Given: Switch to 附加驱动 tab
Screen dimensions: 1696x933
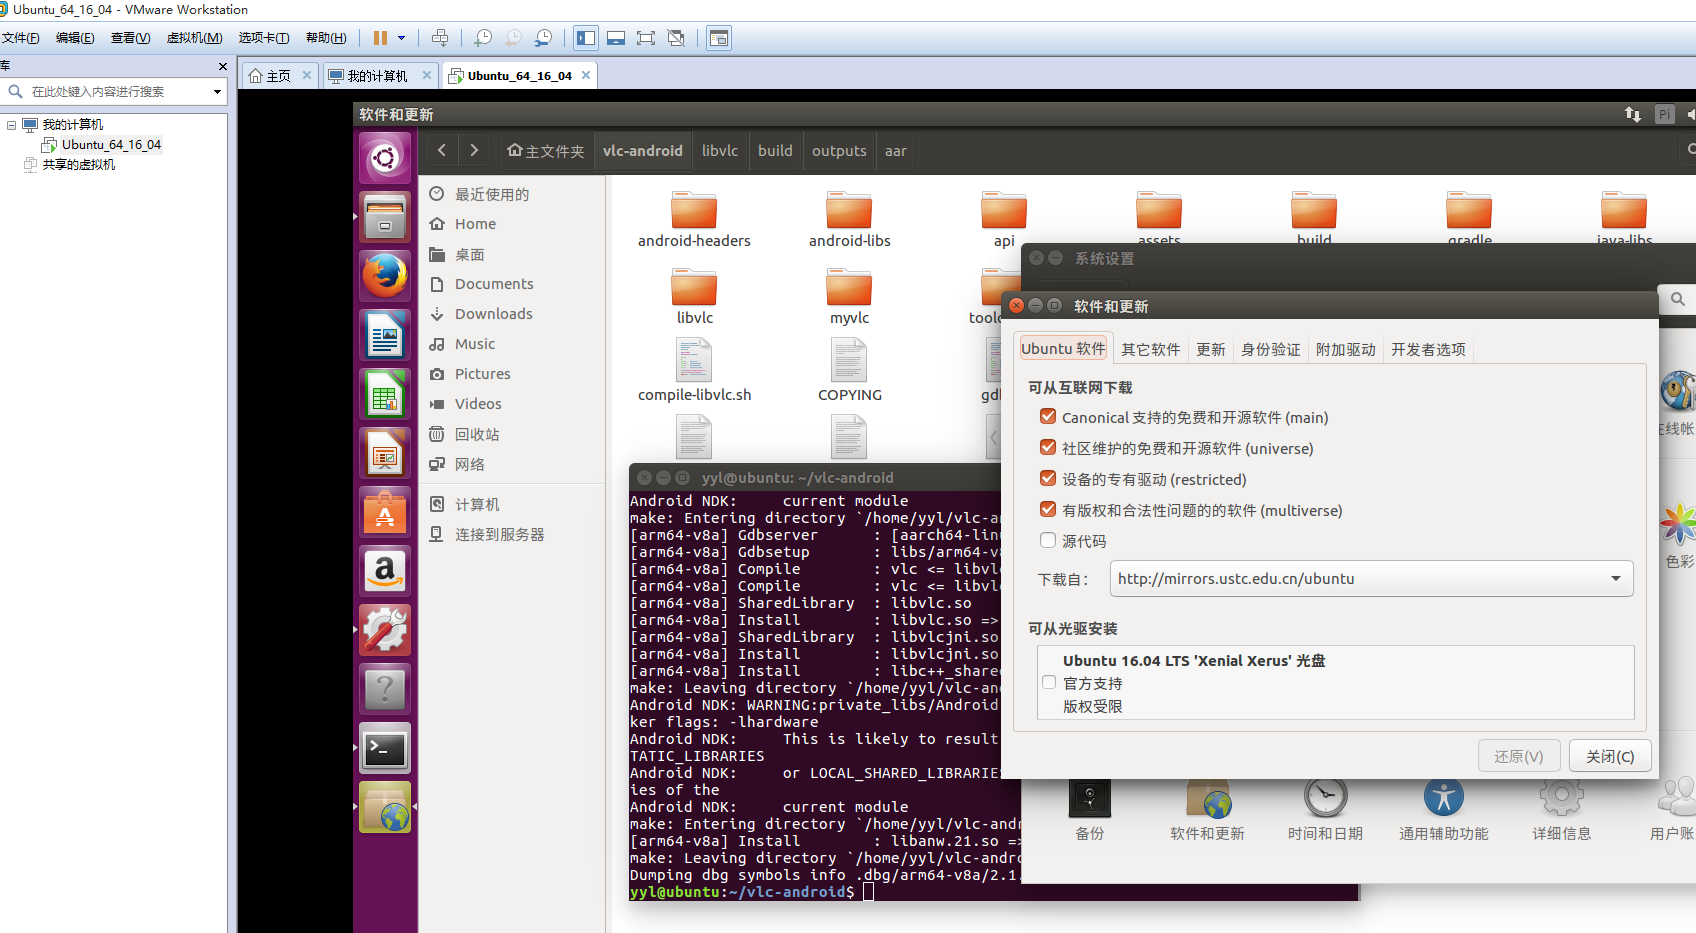Looking at the screenshot, I should tap(1345, 349).
